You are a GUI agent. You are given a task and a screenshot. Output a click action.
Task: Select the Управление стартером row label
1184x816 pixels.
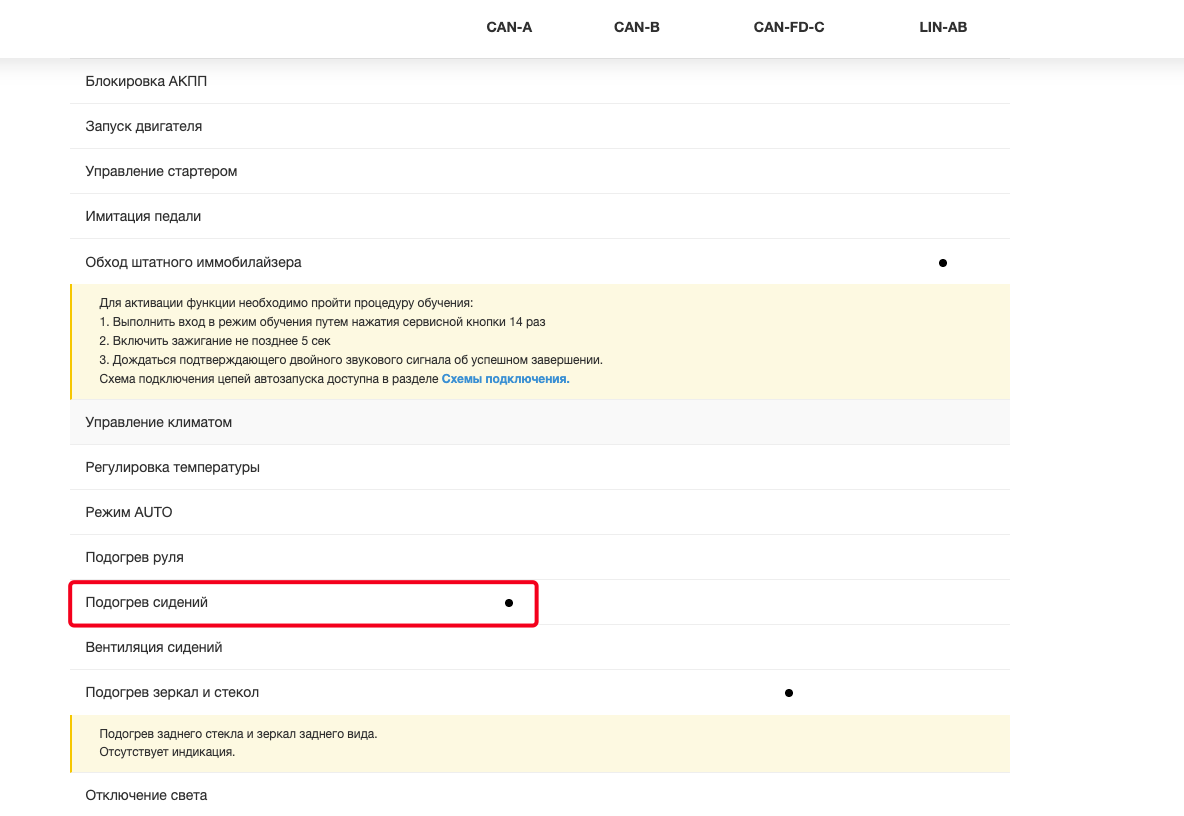161,171
